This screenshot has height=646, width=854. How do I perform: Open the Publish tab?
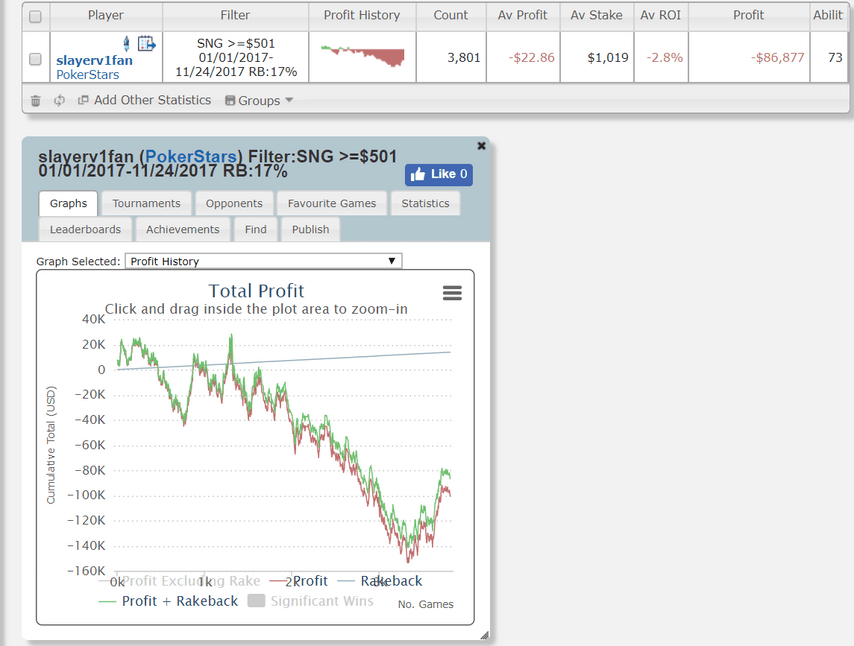tap(310, 229)
